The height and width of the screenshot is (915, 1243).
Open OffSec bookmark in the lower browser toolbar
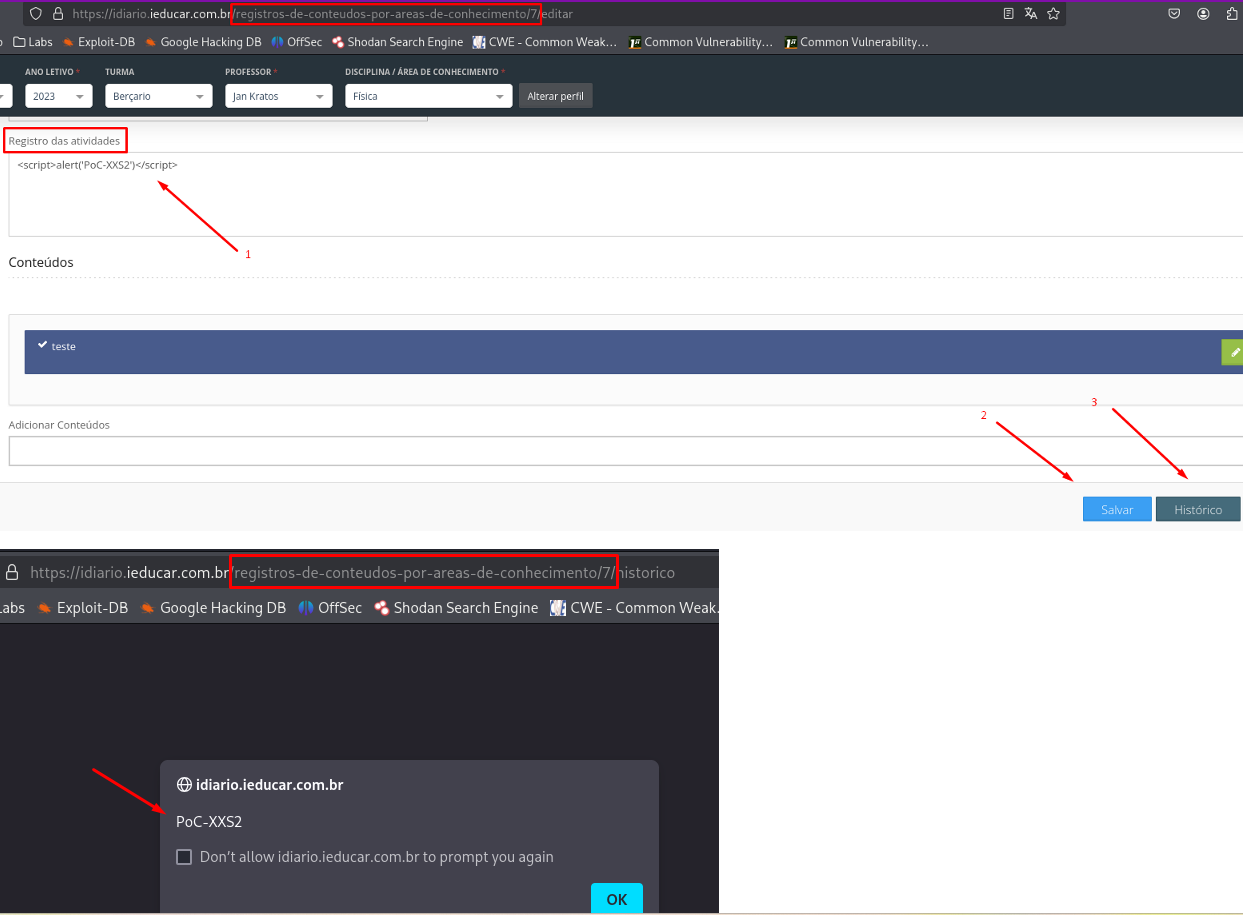click(330, 607)
